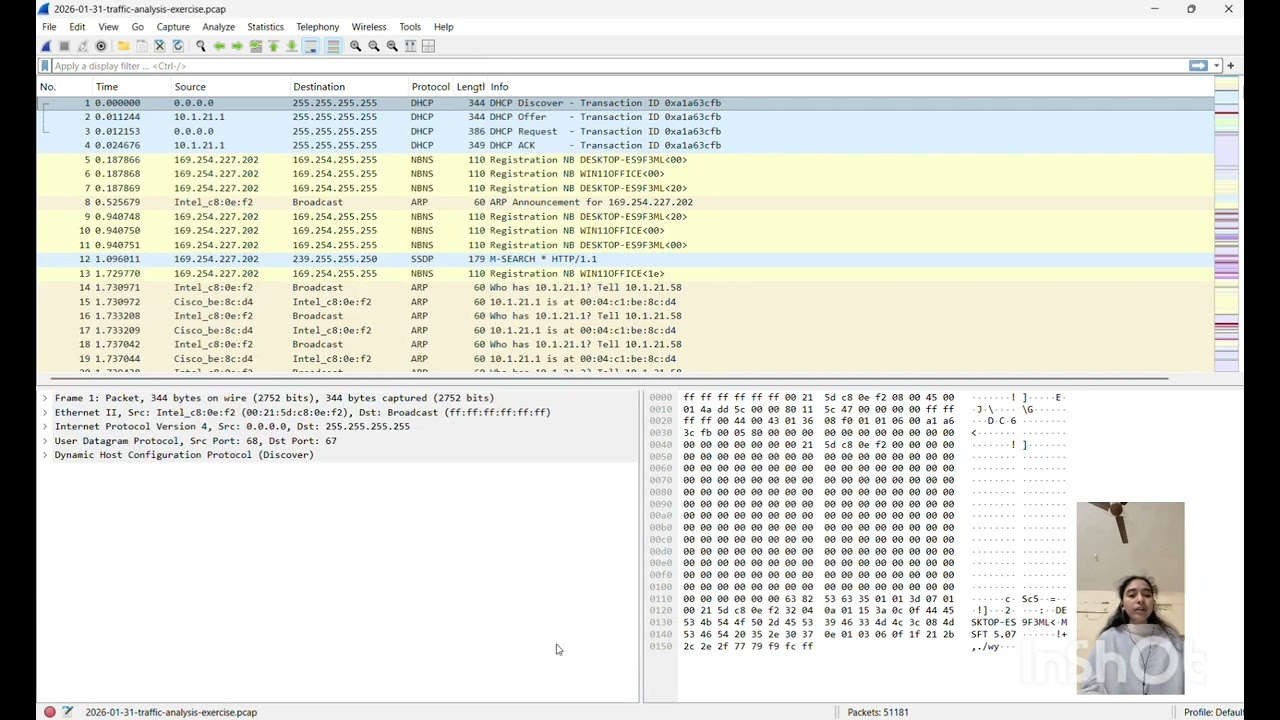Viewport: 1280px width, 720px height.
Task: Click the display filter input field
Action: point(618,66)
